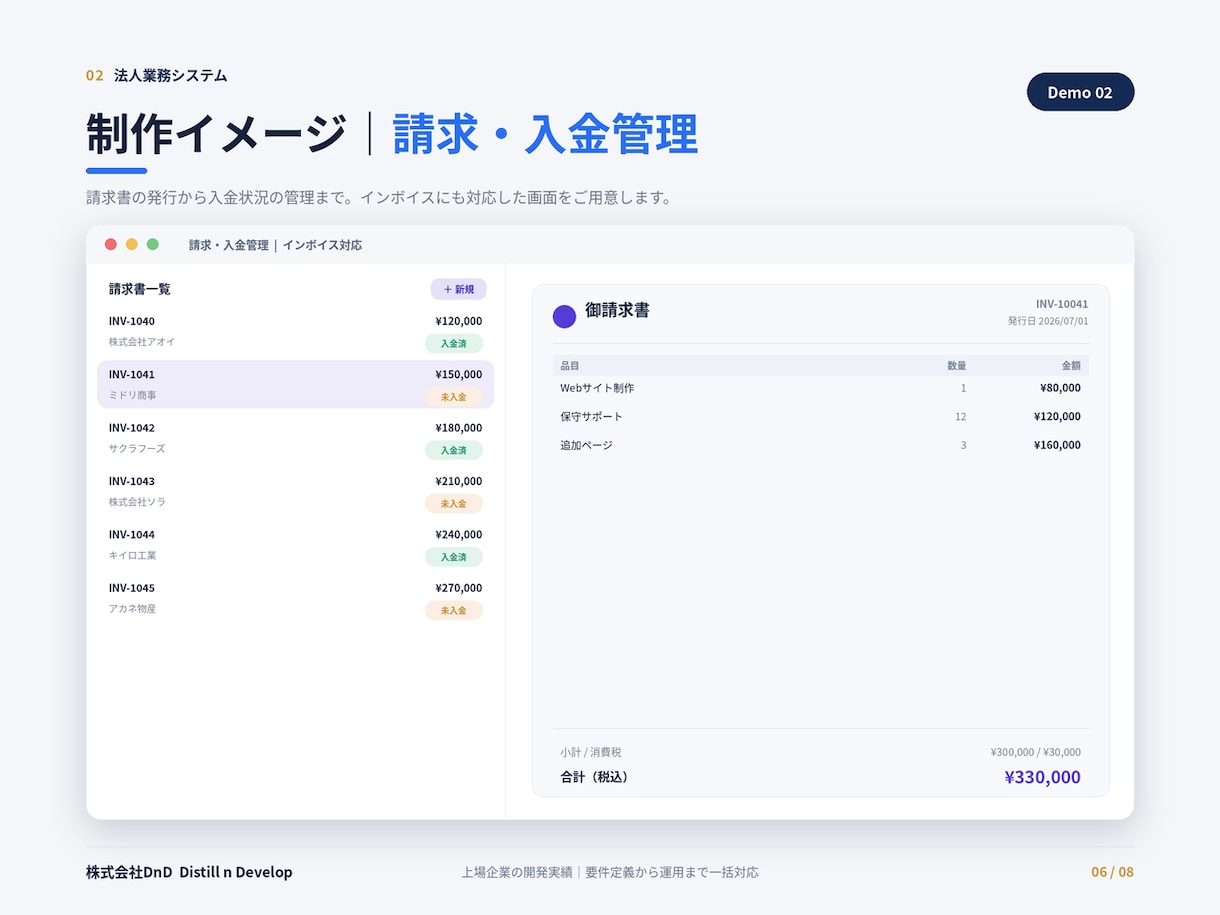The image size is (1220, 915).
Task: Click the ¥270,000 amount of INV-1045
Action: [459, 588]
